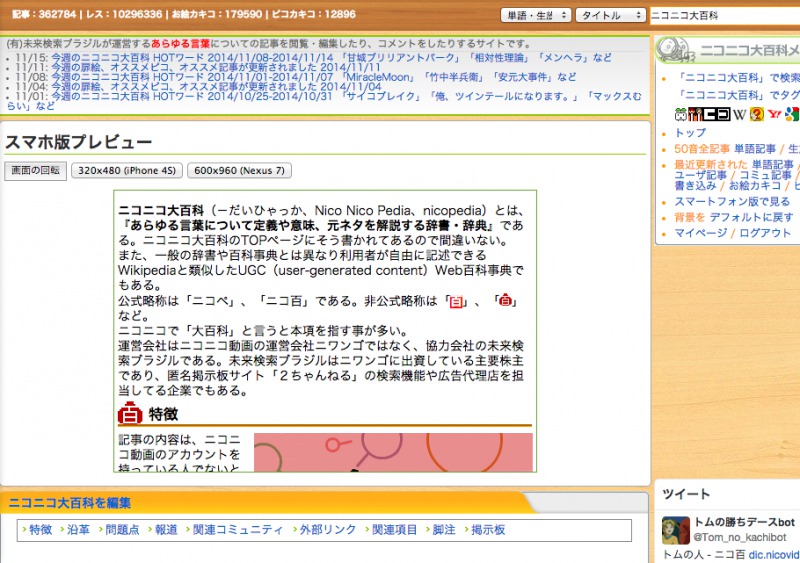Open the マイページ link

click(701, 233)
